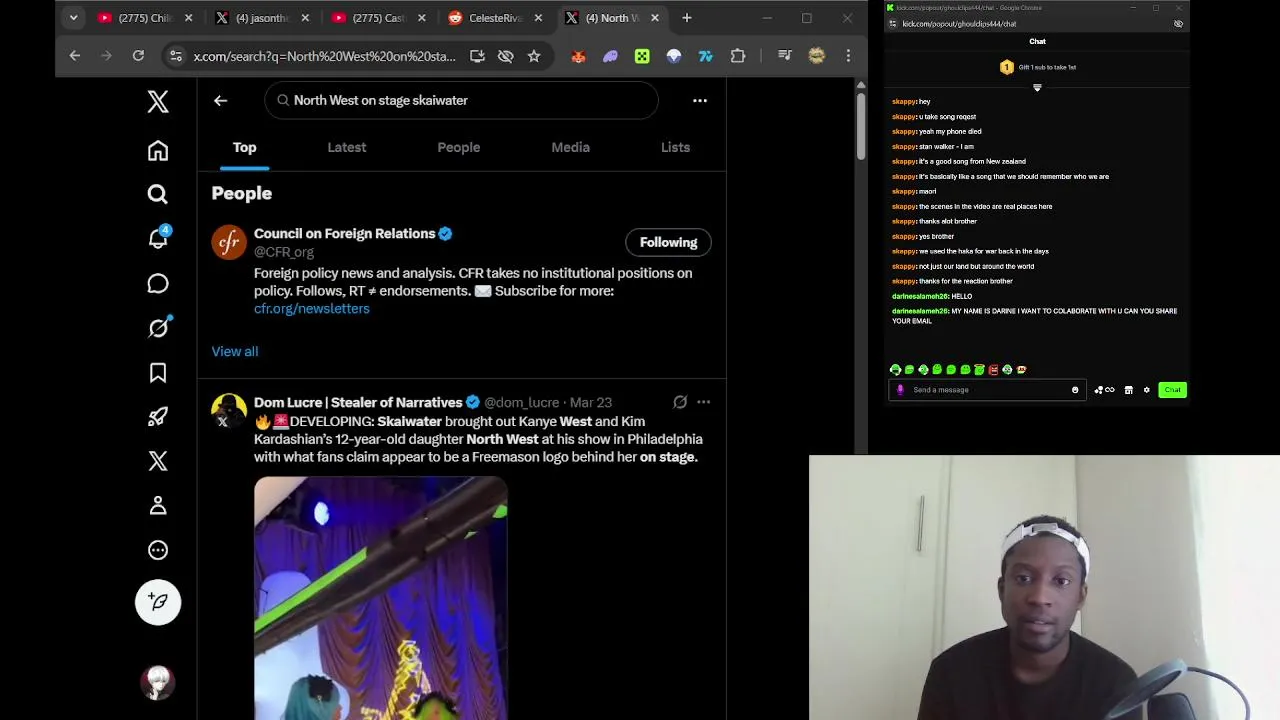Switch to the Media search tab
1280x720 pixels.
(571, 147)
